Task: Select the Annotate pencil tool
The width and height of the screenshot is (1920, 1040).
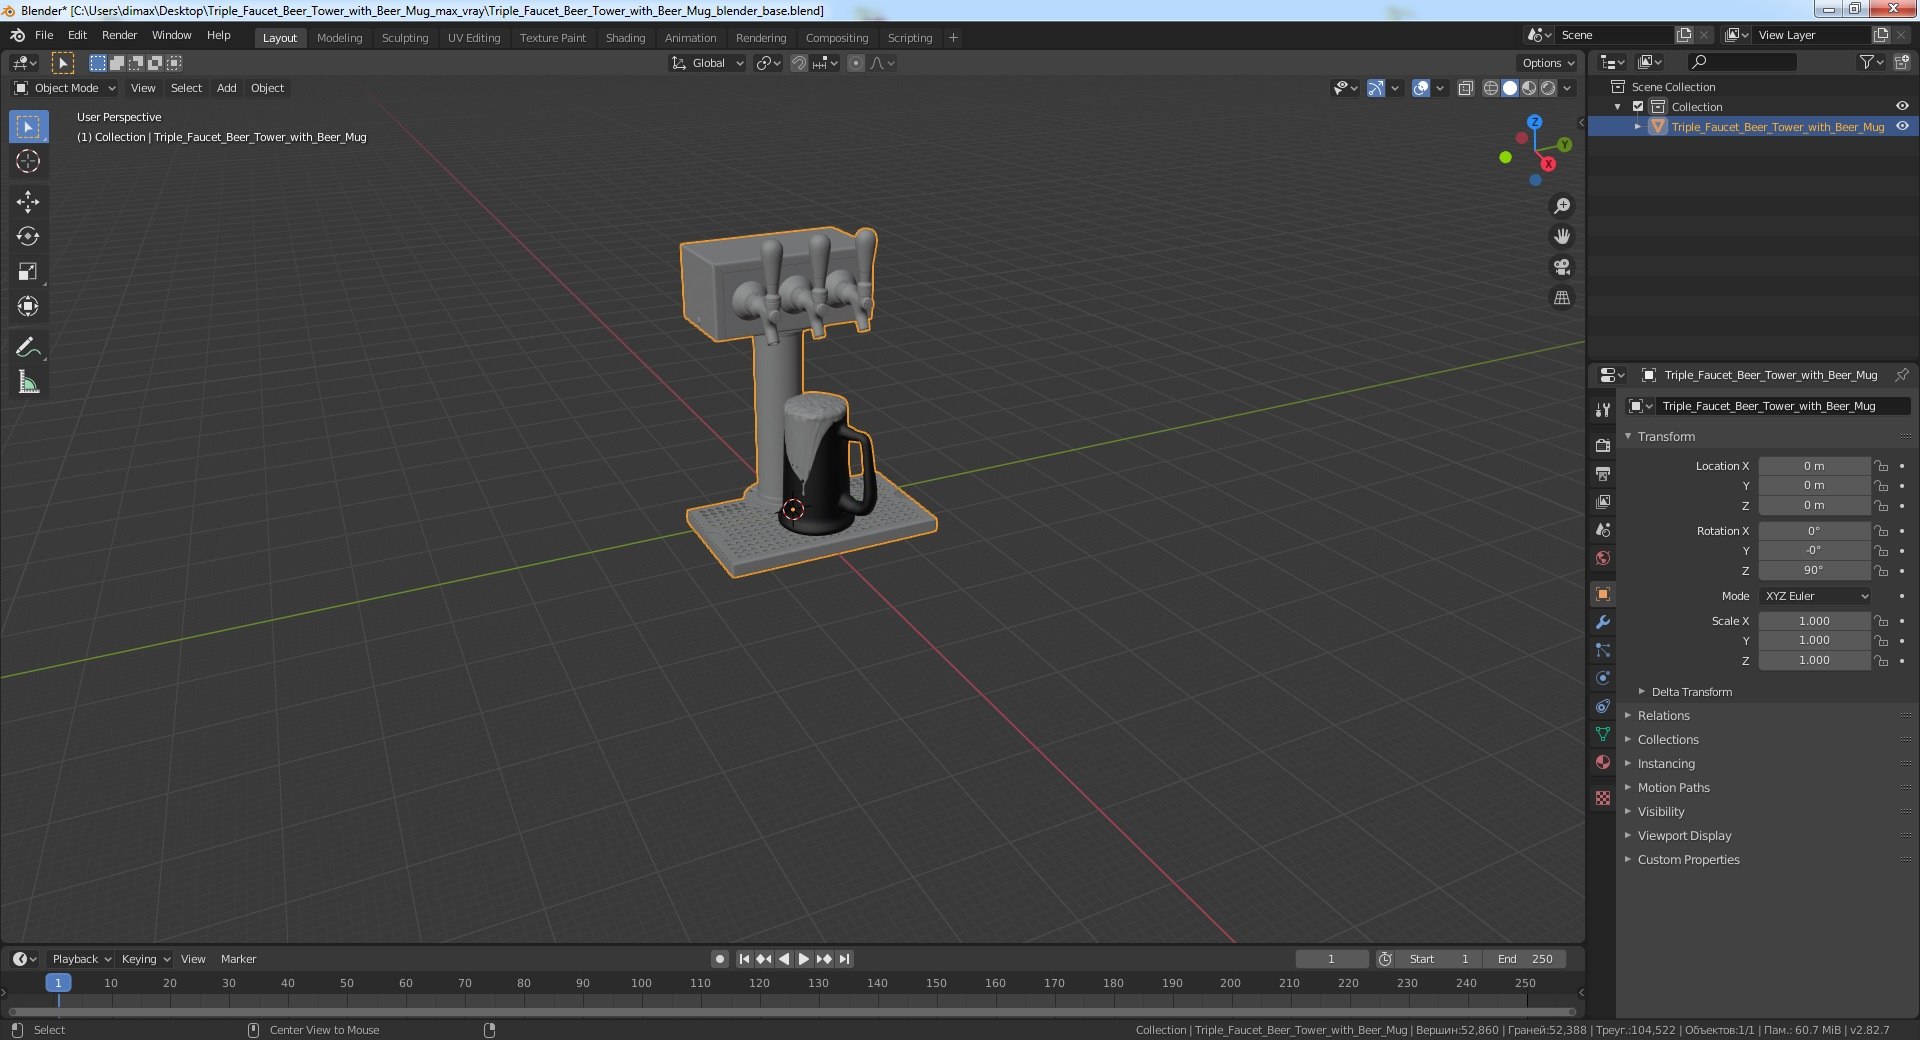Action: click(x=28, y=347)
